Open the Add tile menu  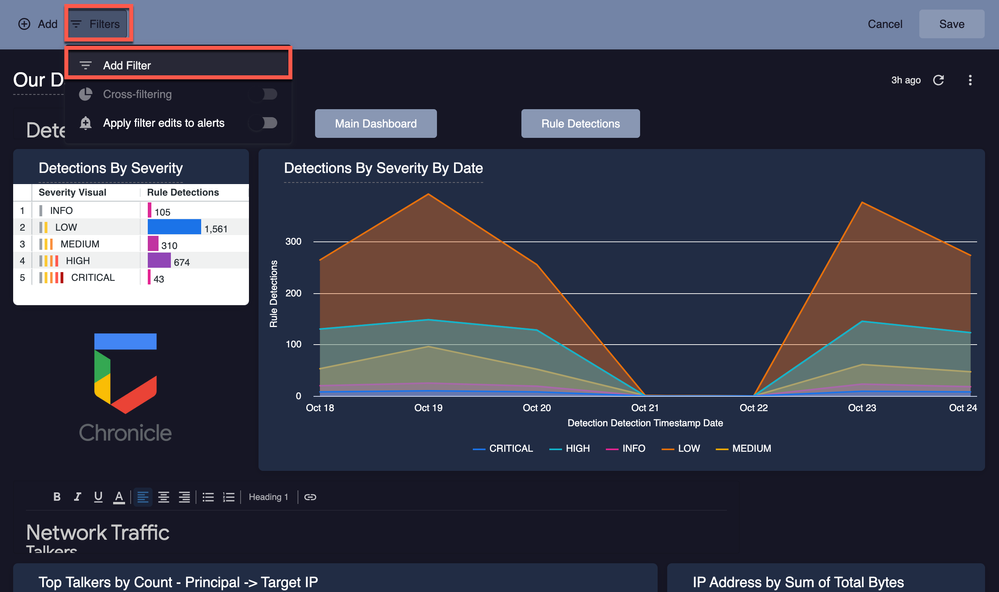point(38,24)
